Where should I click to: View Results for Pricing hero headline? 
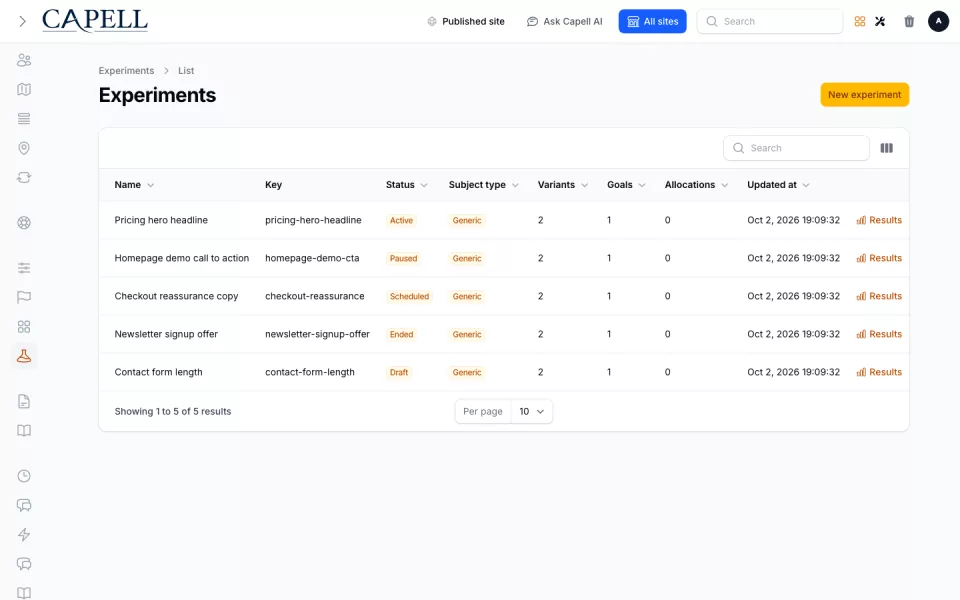coord(879,220)
